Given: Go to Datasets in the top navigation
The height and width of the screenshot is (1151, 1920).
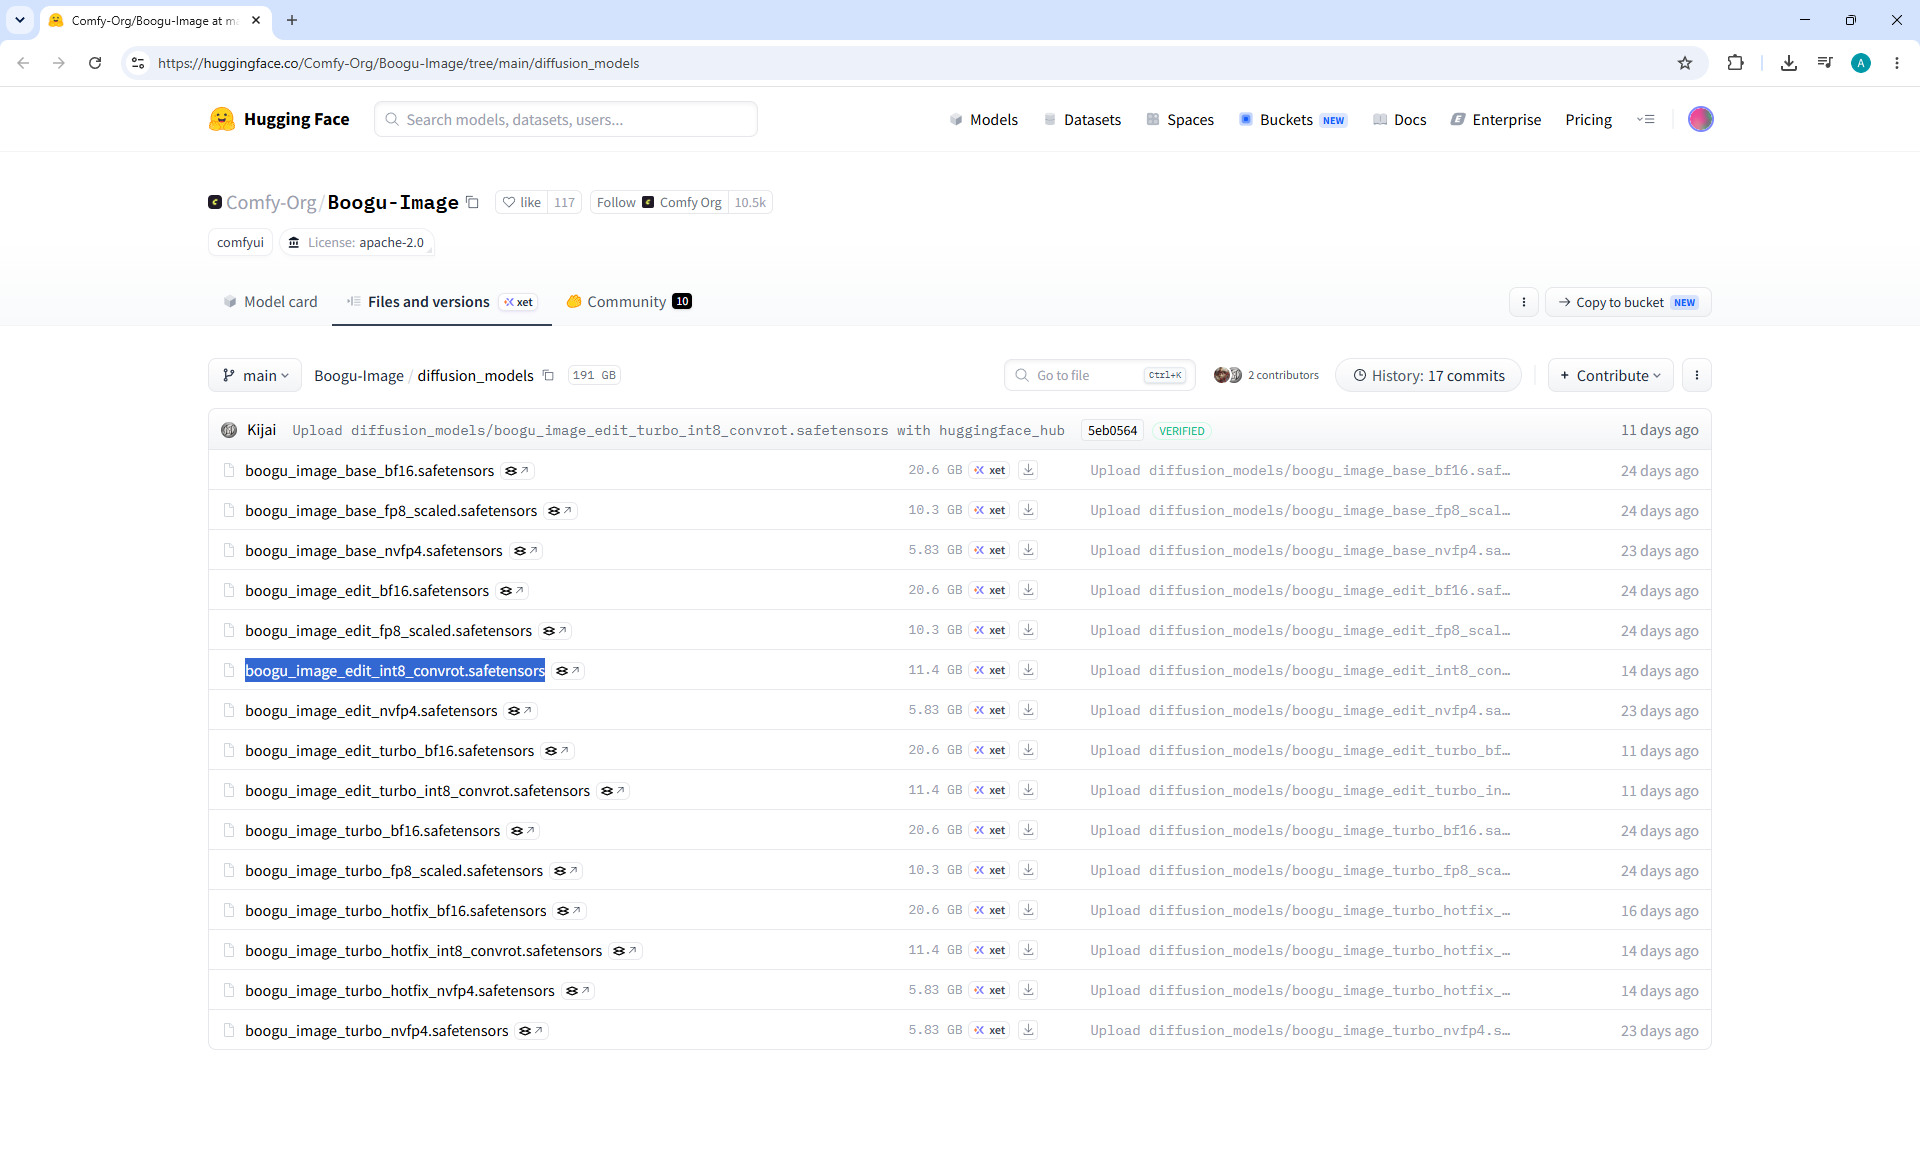Looking at the screenshot, I should click(x=1082, y=119).
